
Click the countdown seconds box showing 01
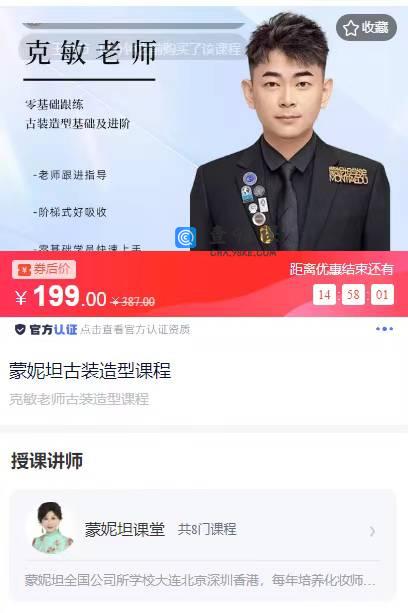[382, 294]
